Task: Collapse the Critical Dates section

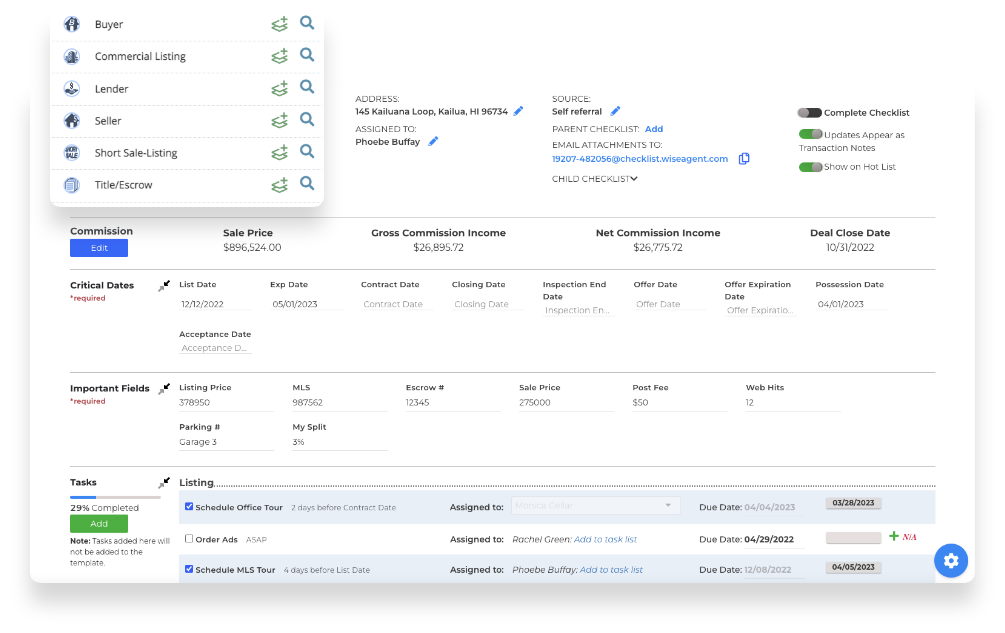Action: coord(164,286)
